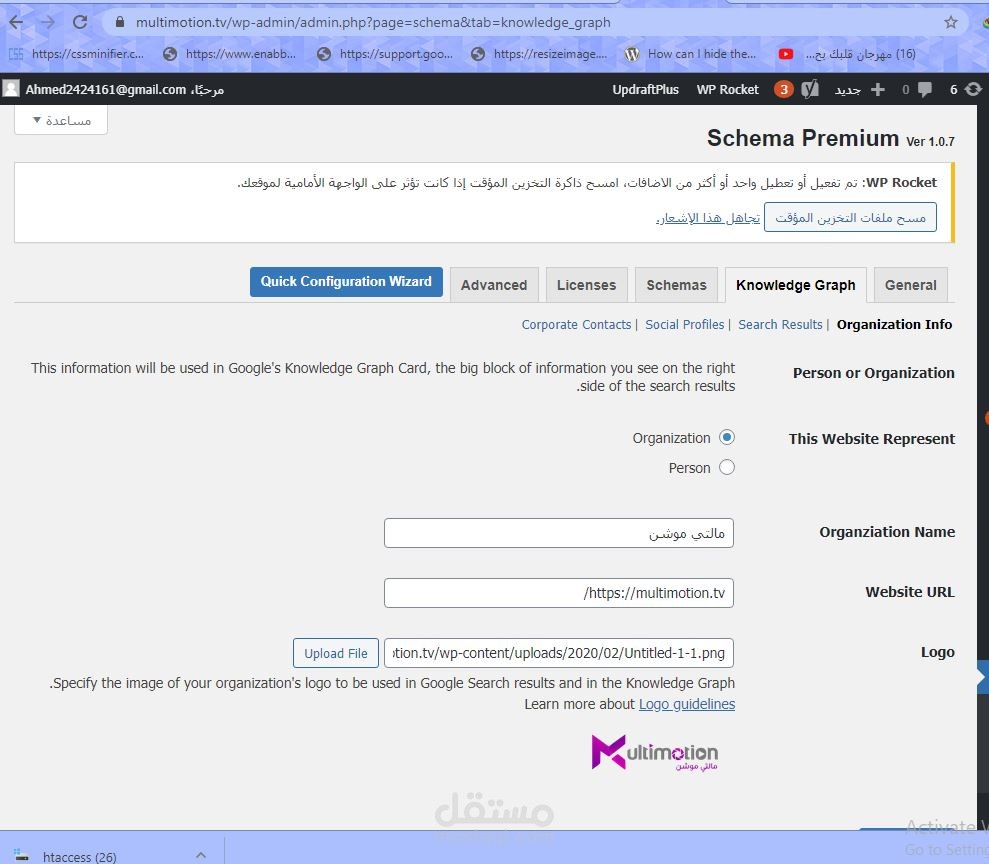Open the Search Results sub-section
The height and width of the screenshot is (864, 989).
pyautogui.click(x=780, y=325)
